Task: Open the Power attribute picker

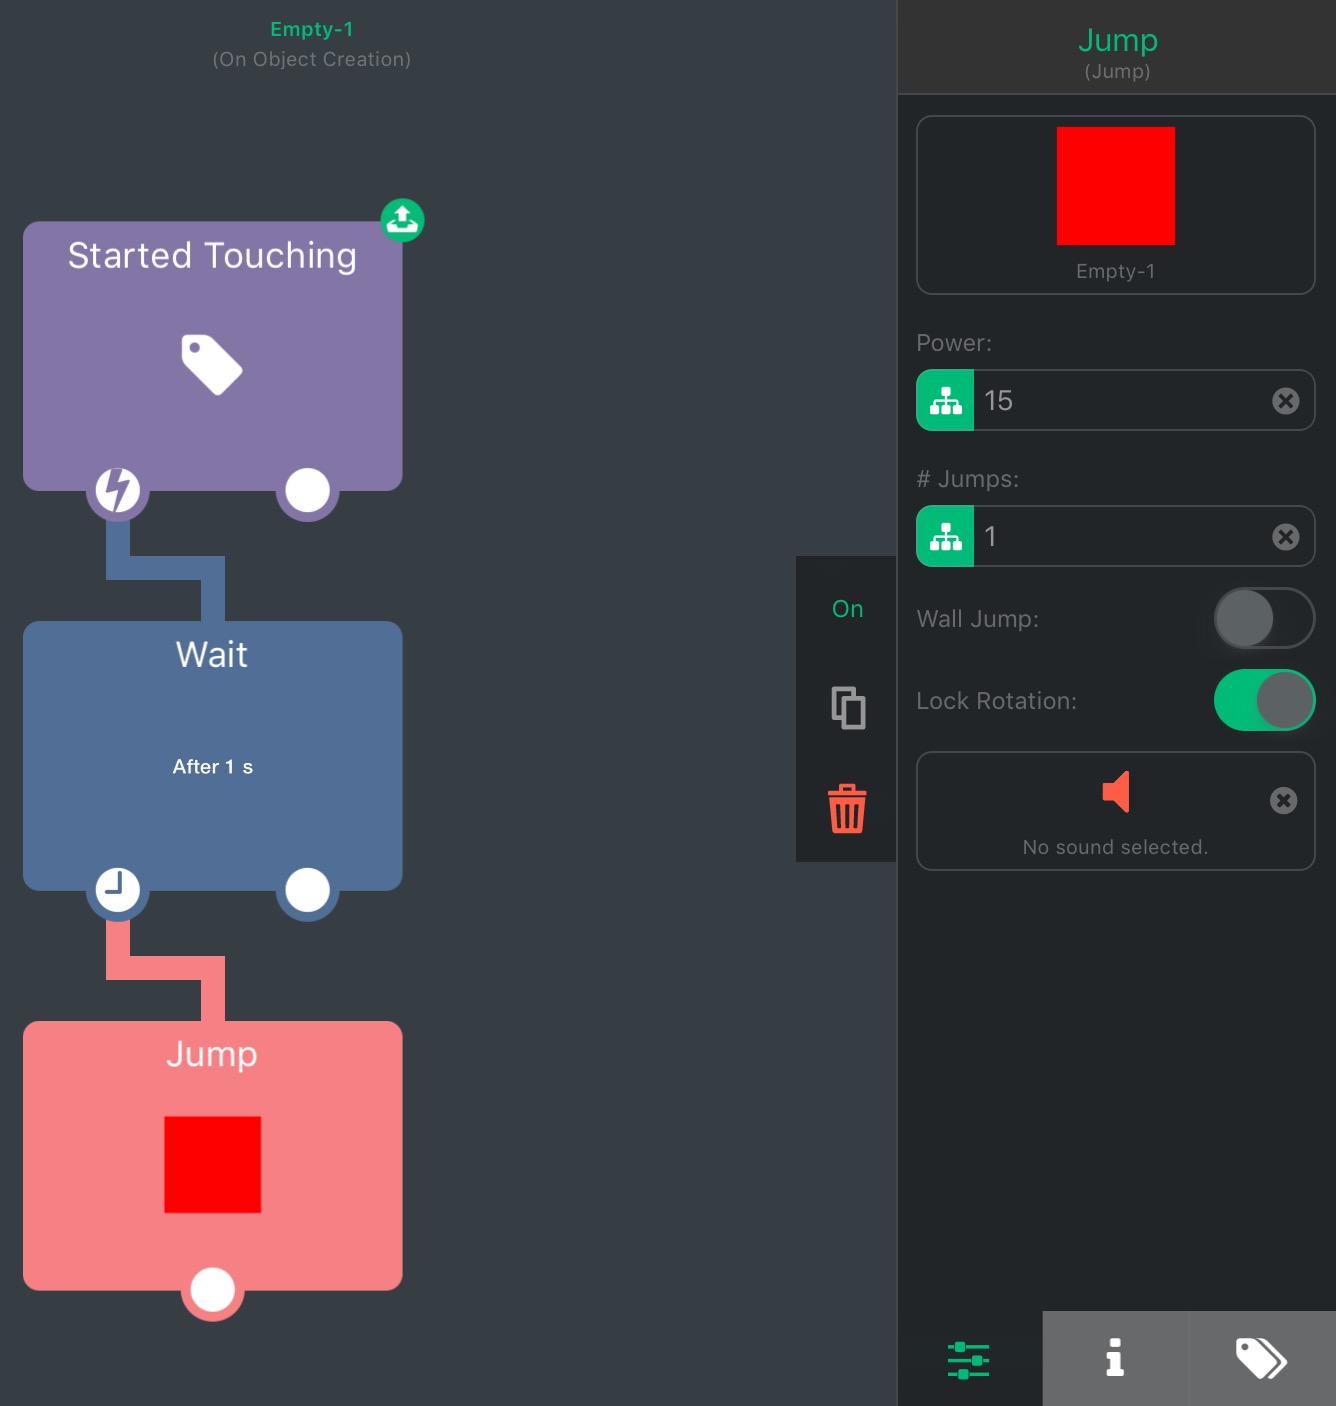Action: (945, 401)
